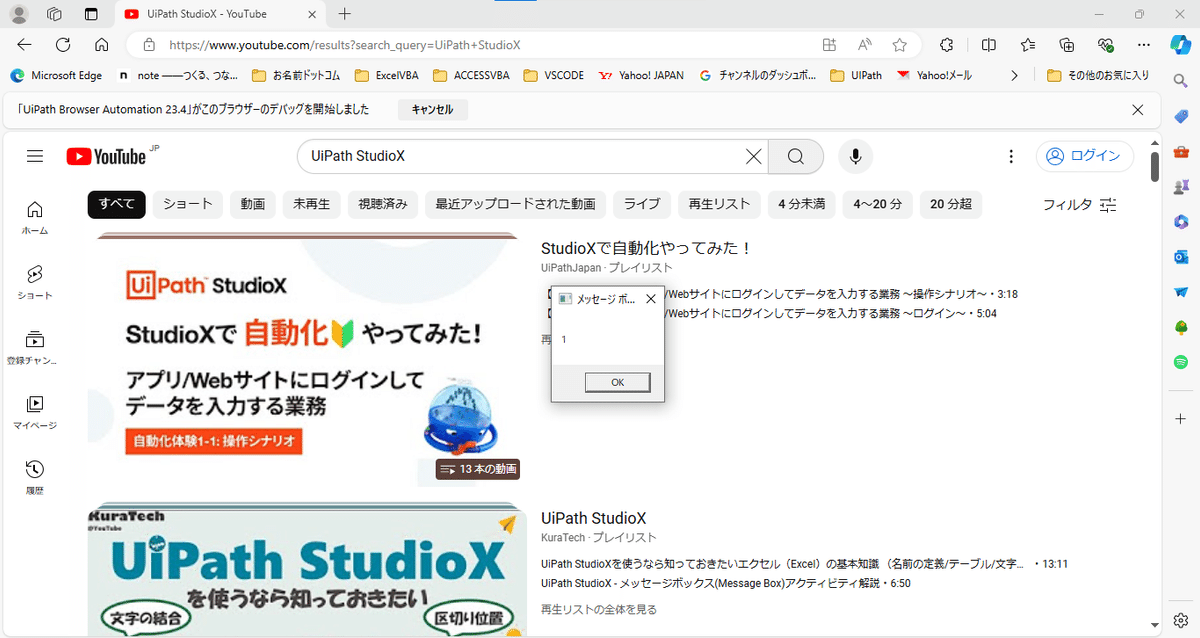Open subscriptions (登録チャンネル) in sidebar

(35, 347)
